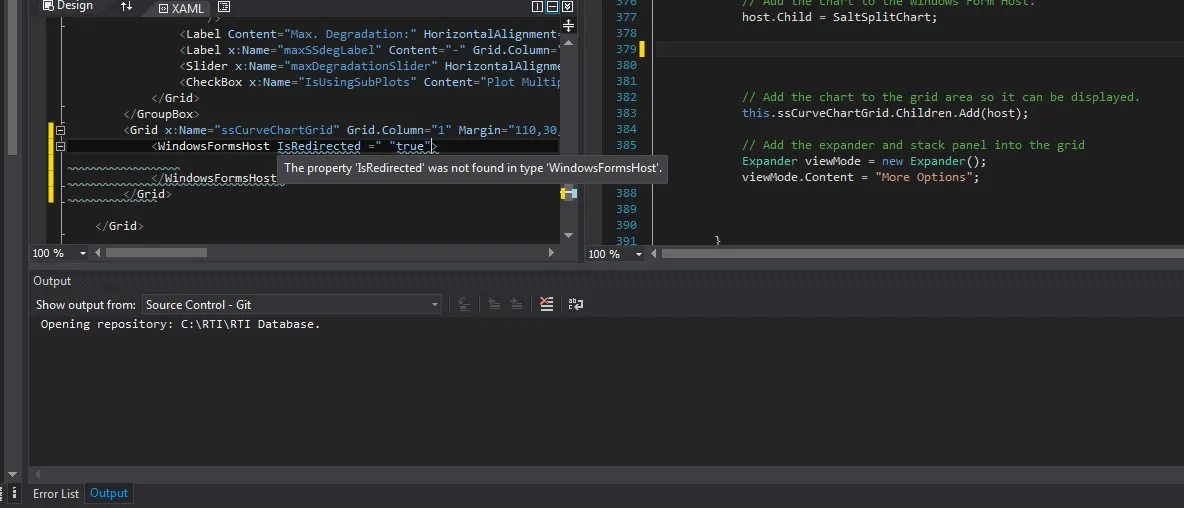Select the XAML tab
The width and height of the screenshot is (1184, 508).
click(x=181, y=8)
